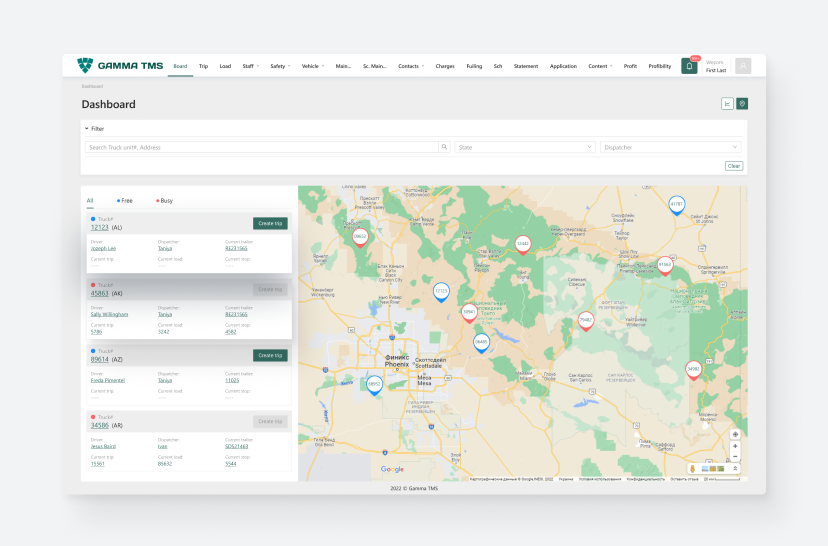Click the search magnifier icon

(444, 147)
